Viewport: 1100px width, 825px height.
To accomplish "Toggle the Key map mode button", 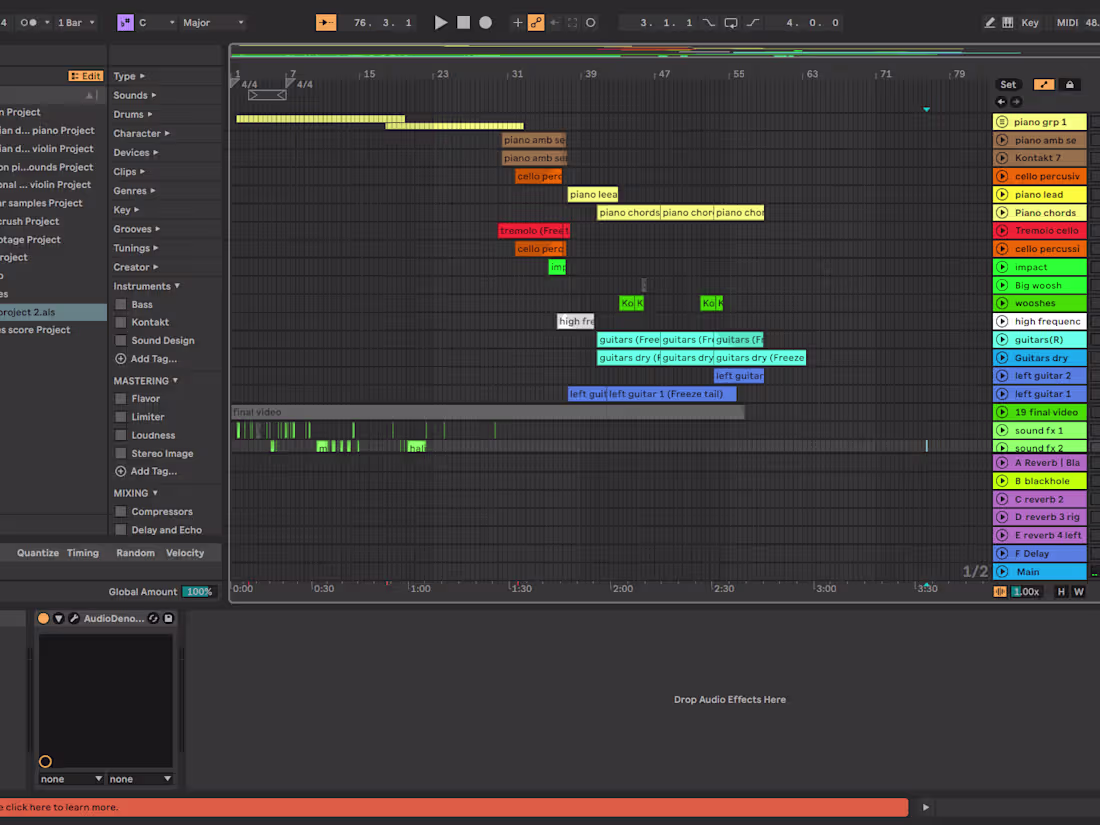I will [x=1030, y=22].
